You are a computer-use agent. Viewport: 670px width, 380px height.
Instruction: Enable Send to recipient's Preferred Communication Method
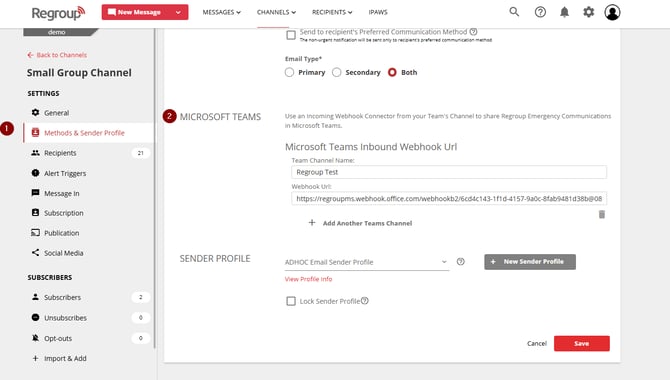[x=291, y=35]
